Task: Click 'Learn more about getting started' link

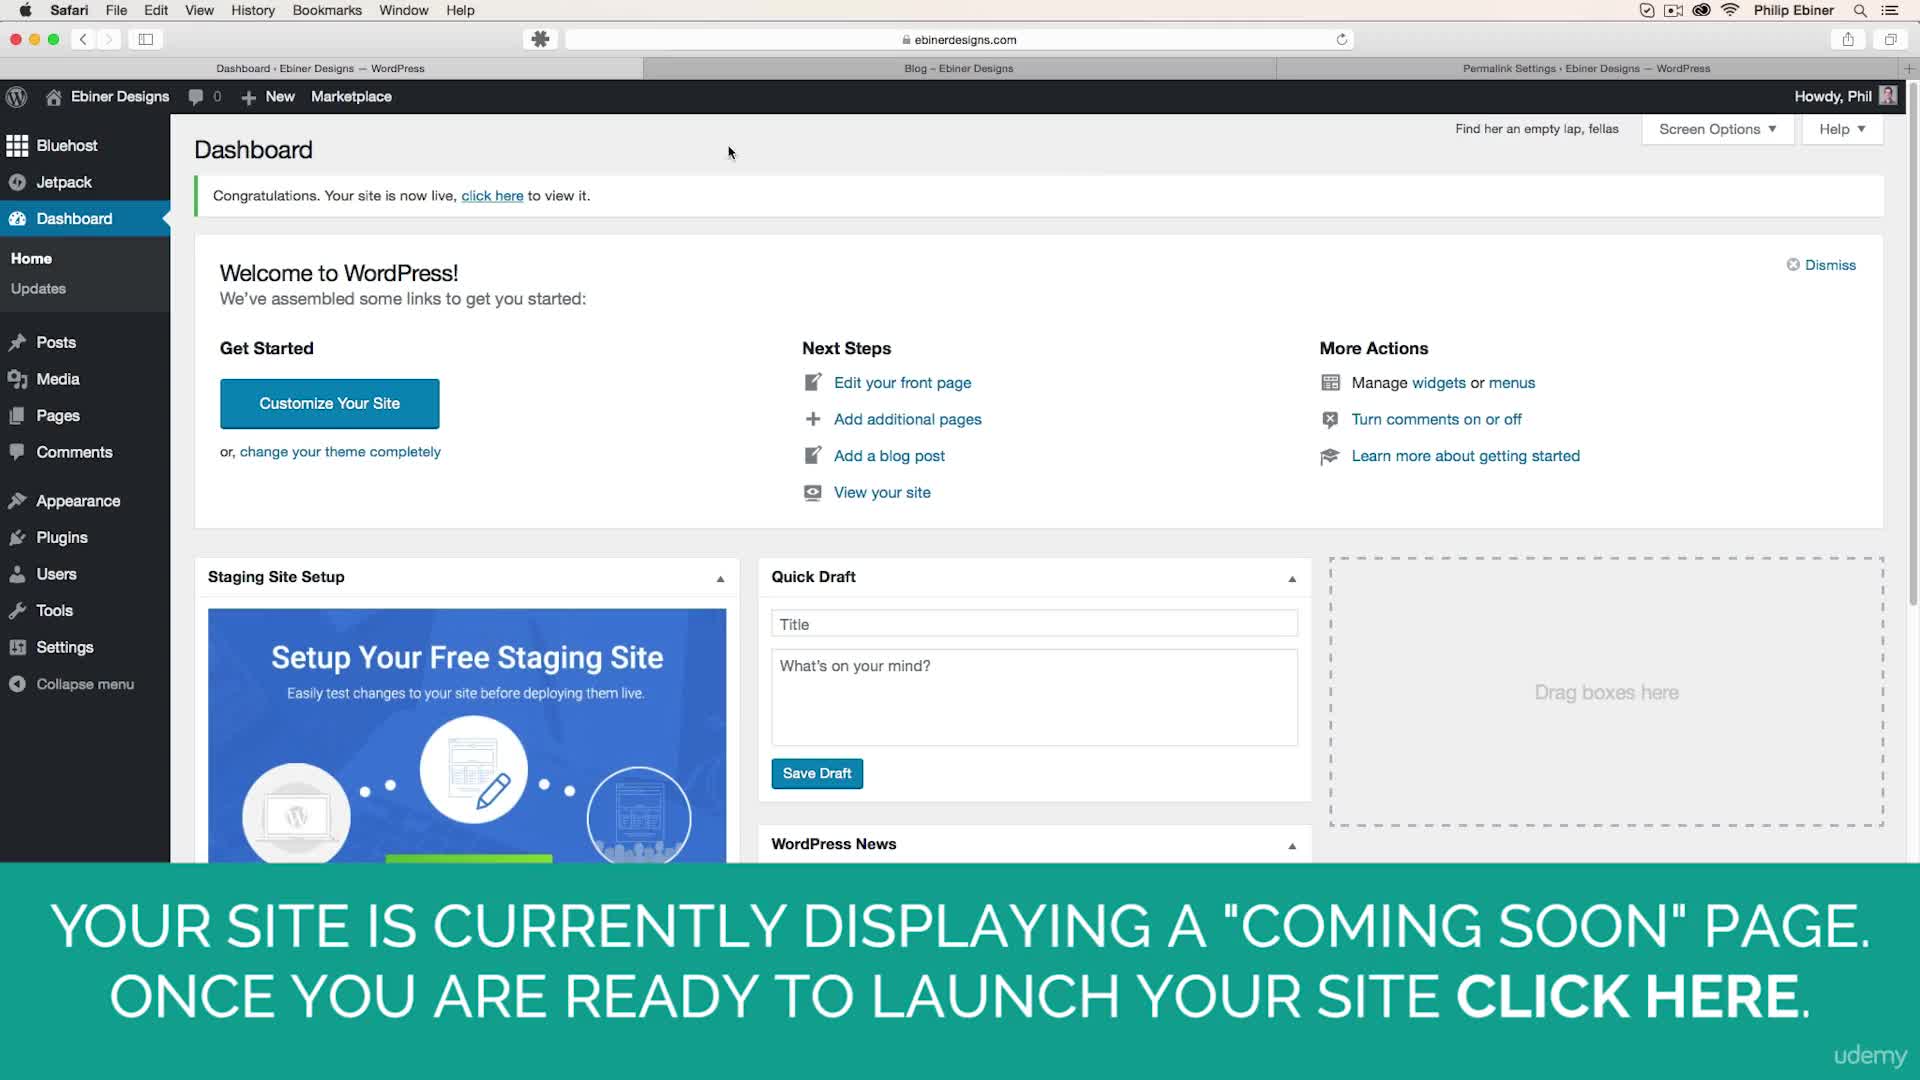Action: pos(1466,456)
